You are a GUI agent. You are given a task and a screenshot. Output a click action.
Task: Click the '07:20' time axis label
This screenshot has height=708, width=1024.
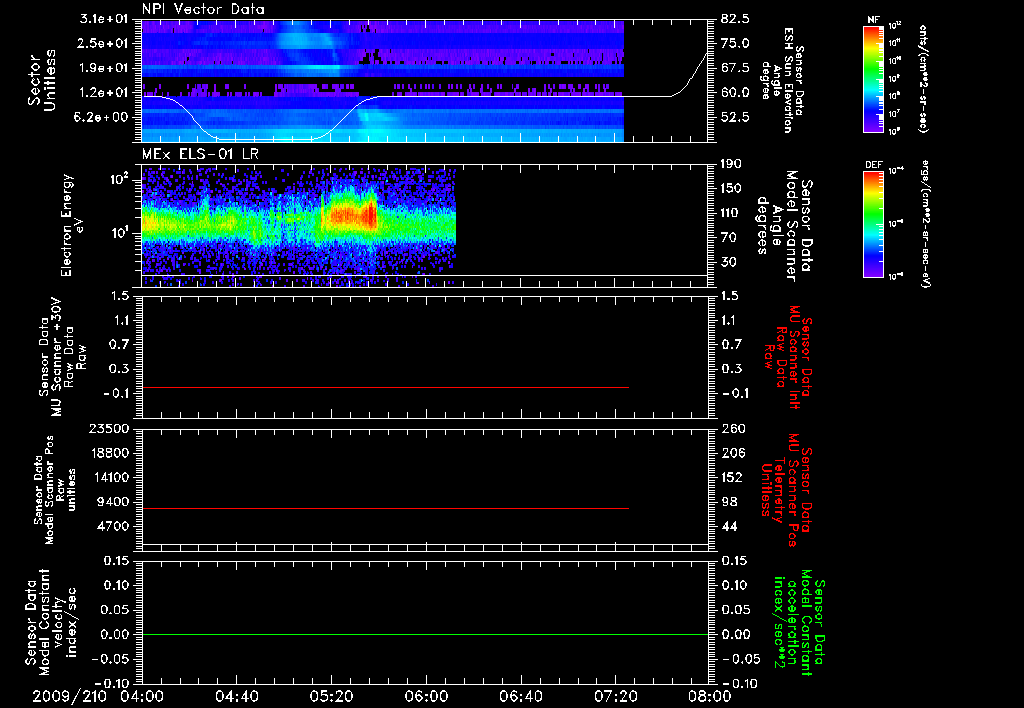616,696
